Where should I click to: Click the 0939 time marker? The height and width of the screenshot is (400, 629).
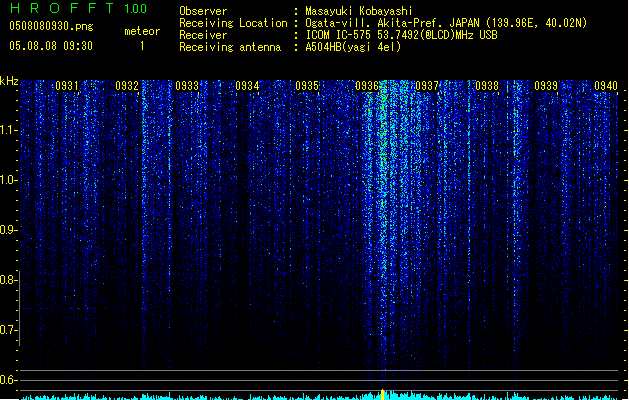[x=546, y=86]
